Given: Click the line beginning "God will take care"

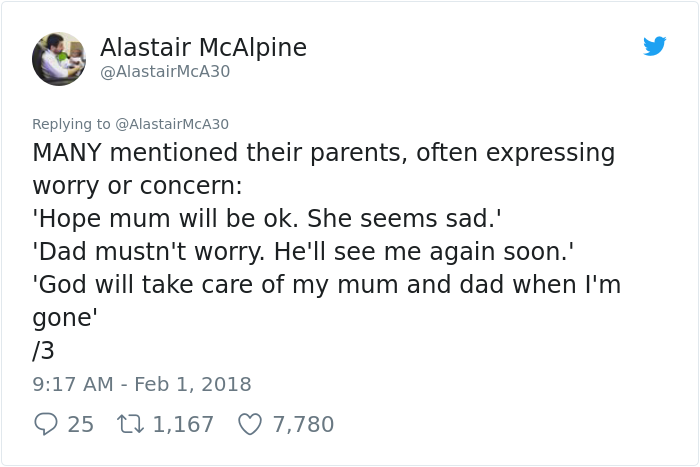Looking at the screenshot, I should pos(326,285).
